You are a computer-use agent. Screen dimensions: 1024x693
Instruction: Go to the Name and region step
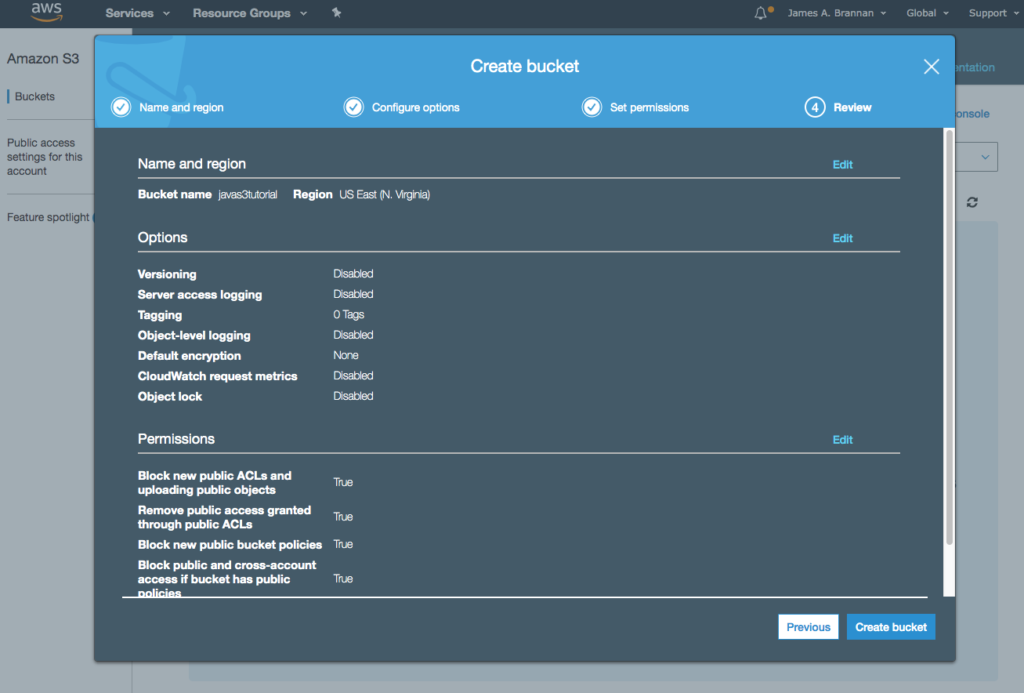[x=181, y=107]
